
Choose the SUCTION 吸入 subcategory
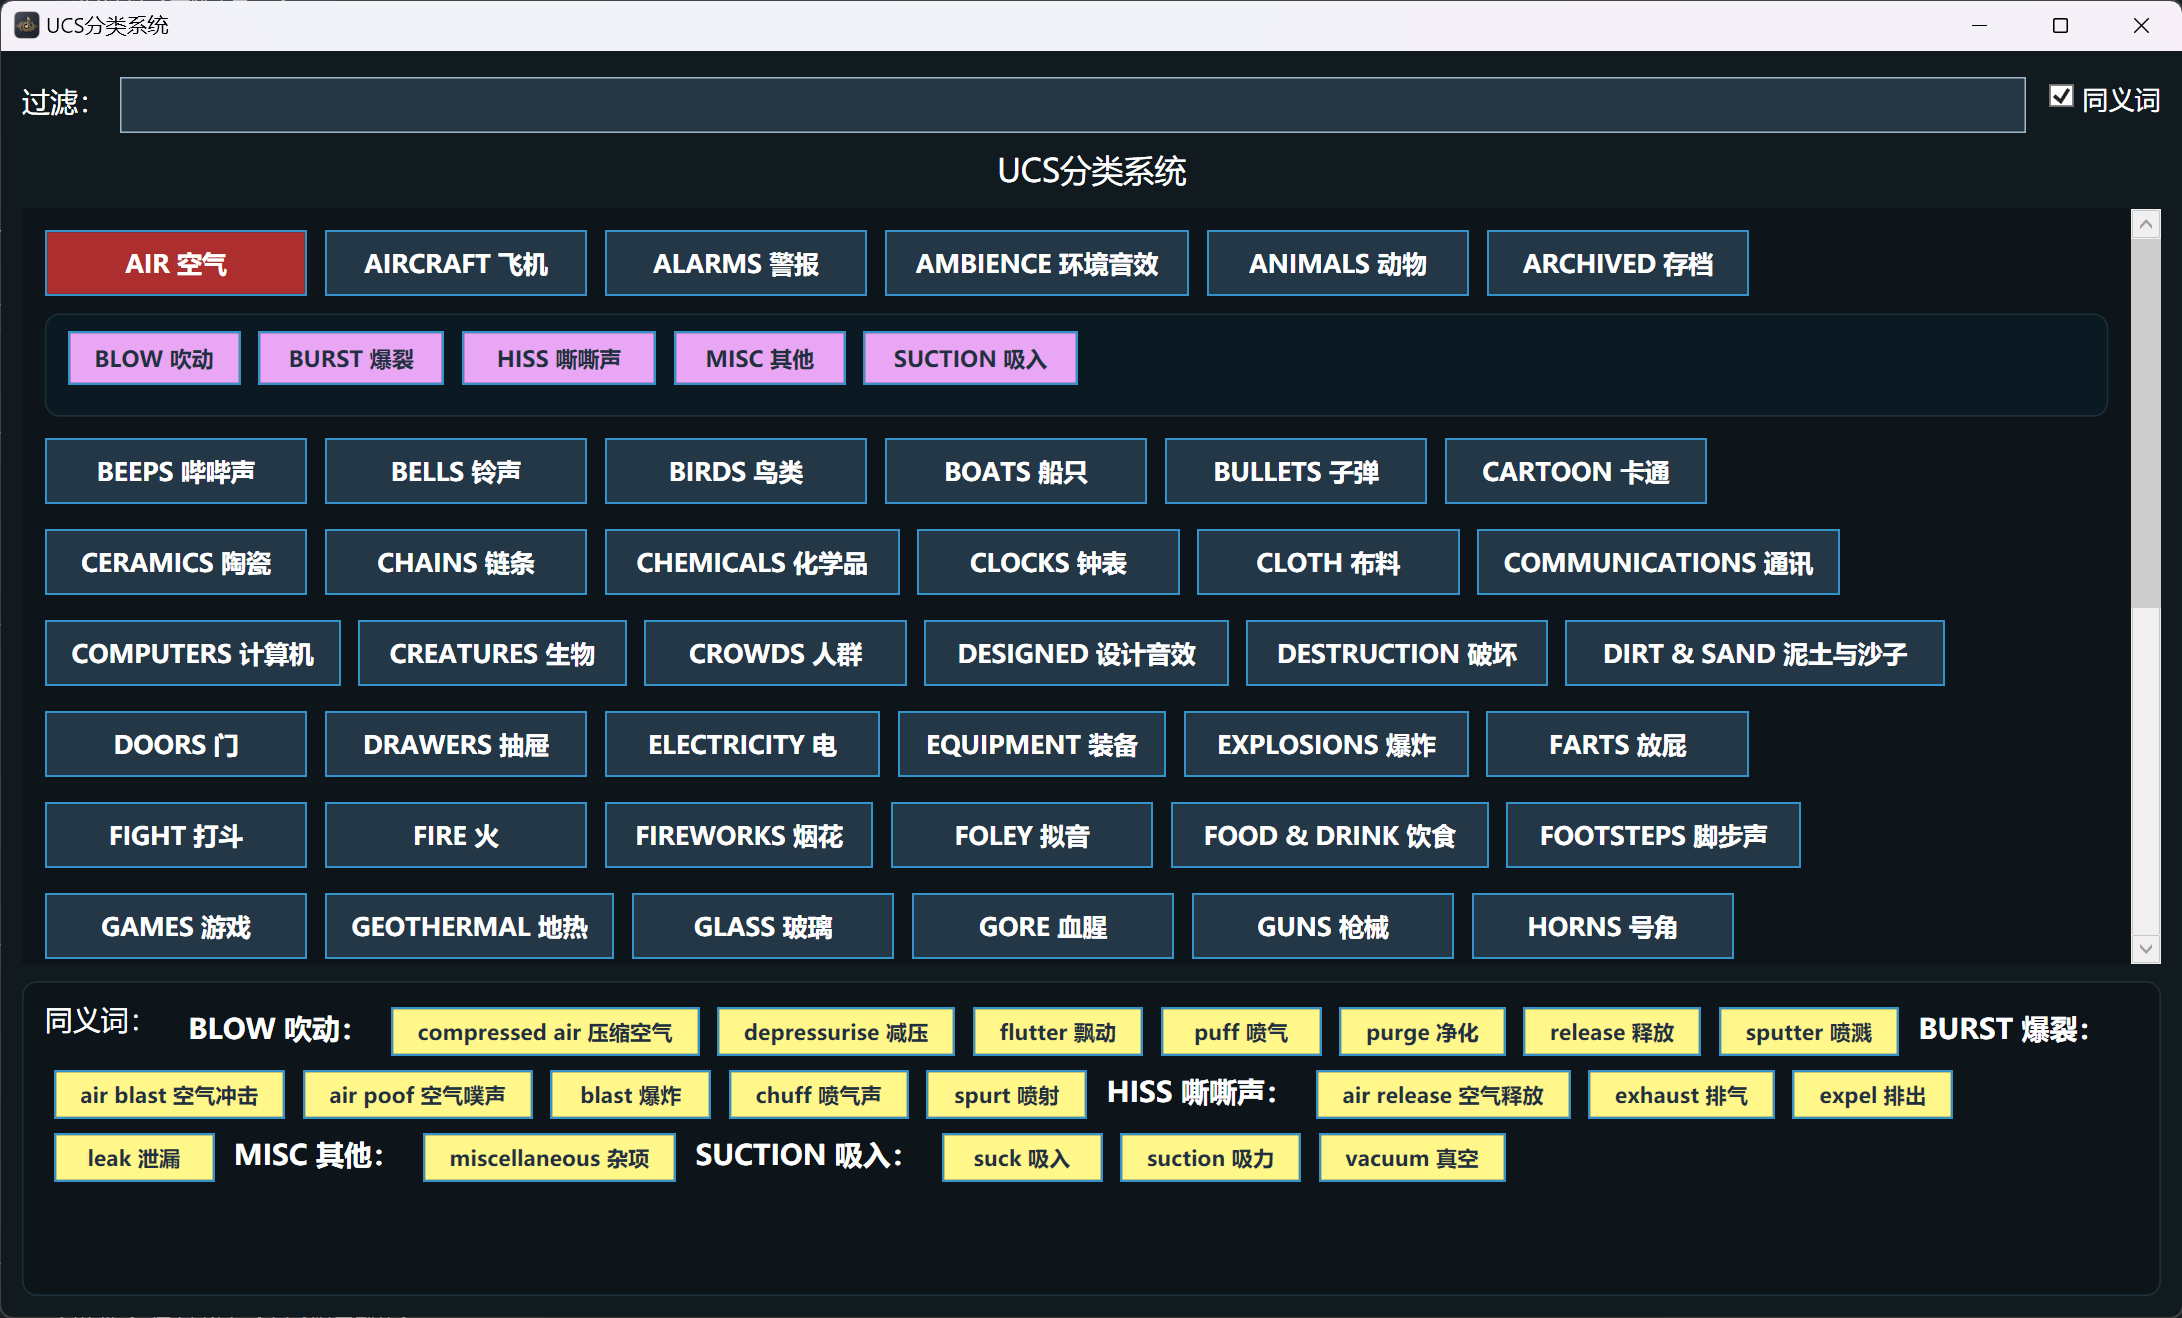coord(970,358)
